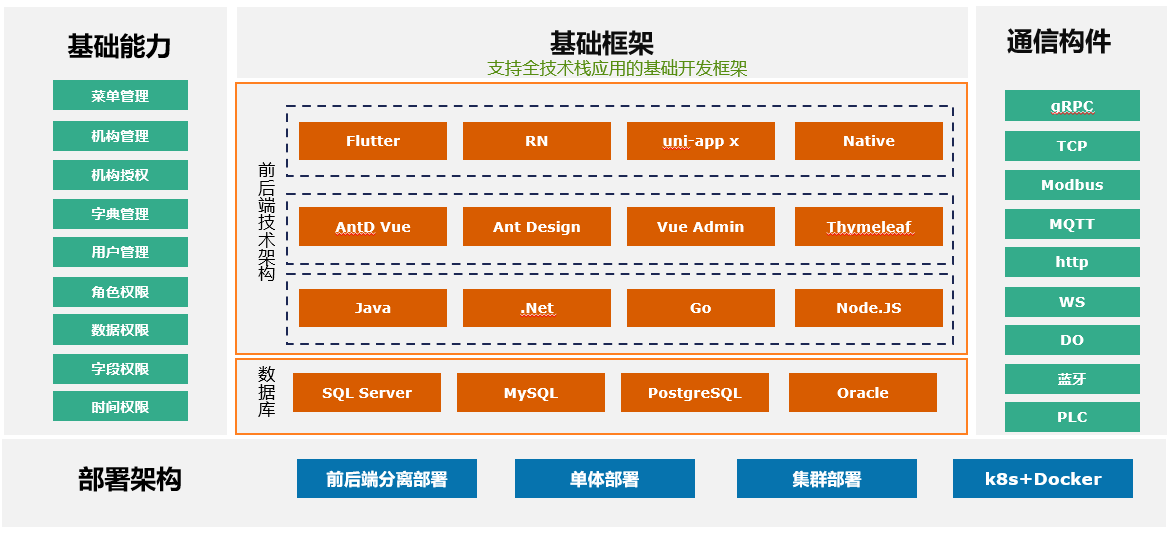
Task: Click the 集群部署 deployment option
Action: [x=826, y=479]
